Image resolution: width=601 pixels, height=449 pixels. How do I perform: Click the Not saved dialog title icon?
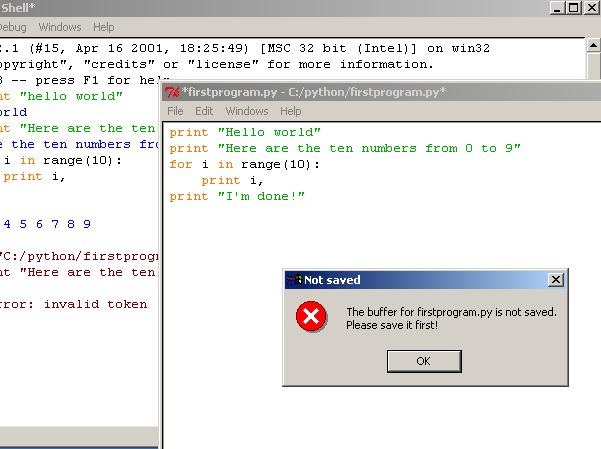pos(293,280)
